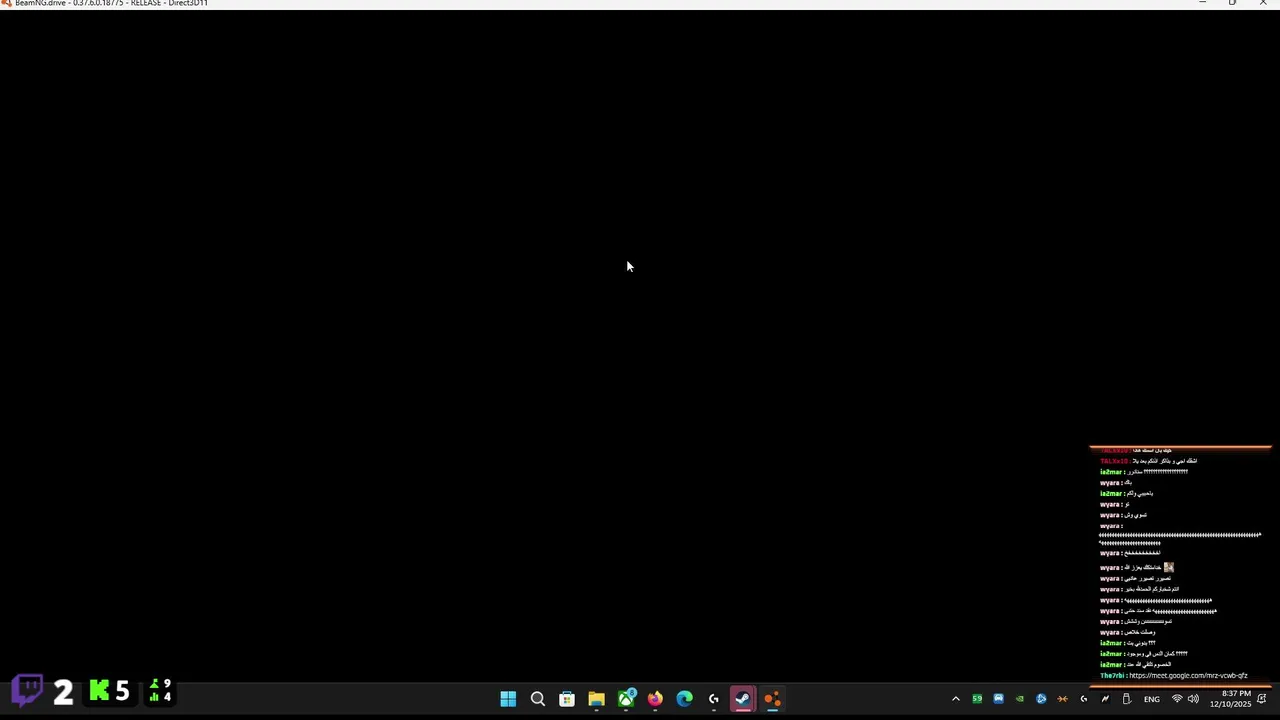The height and width of the screenshot is (720, 1280).
Task: Open the blue circular tray icon
Action: pos(1041,699)
